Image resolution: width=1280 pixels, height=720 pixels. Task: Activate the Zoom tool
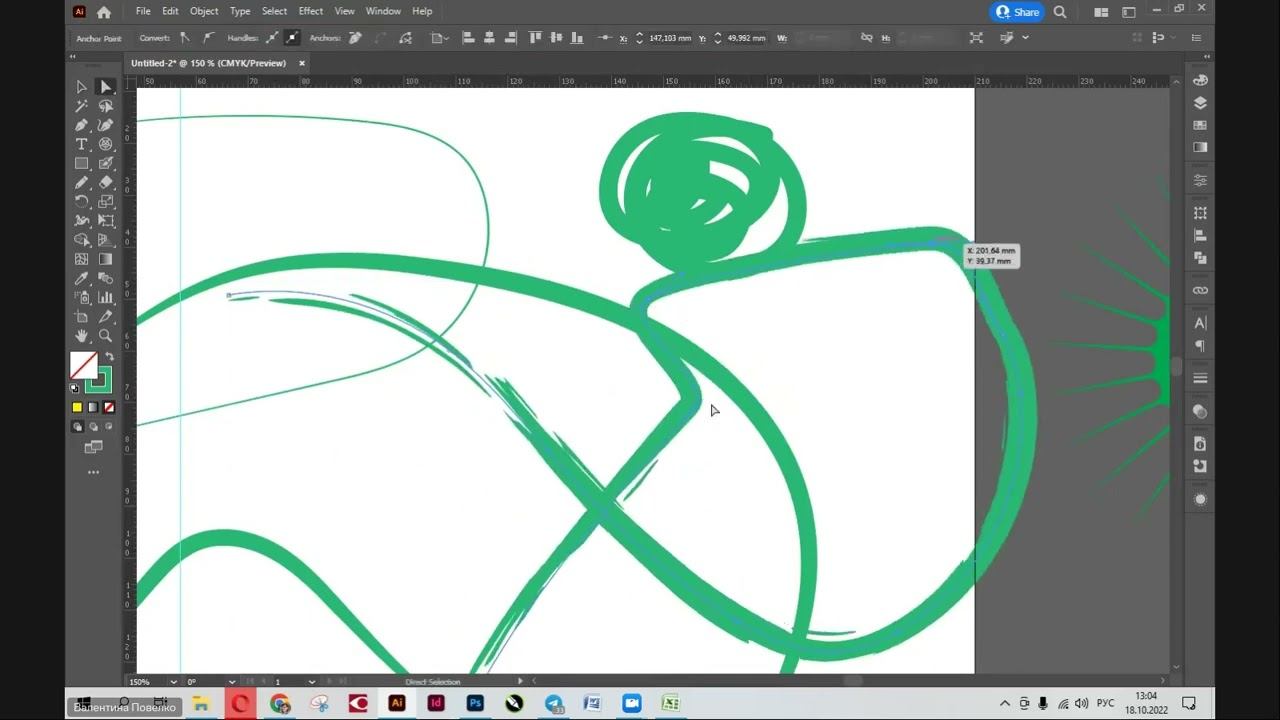105,336
